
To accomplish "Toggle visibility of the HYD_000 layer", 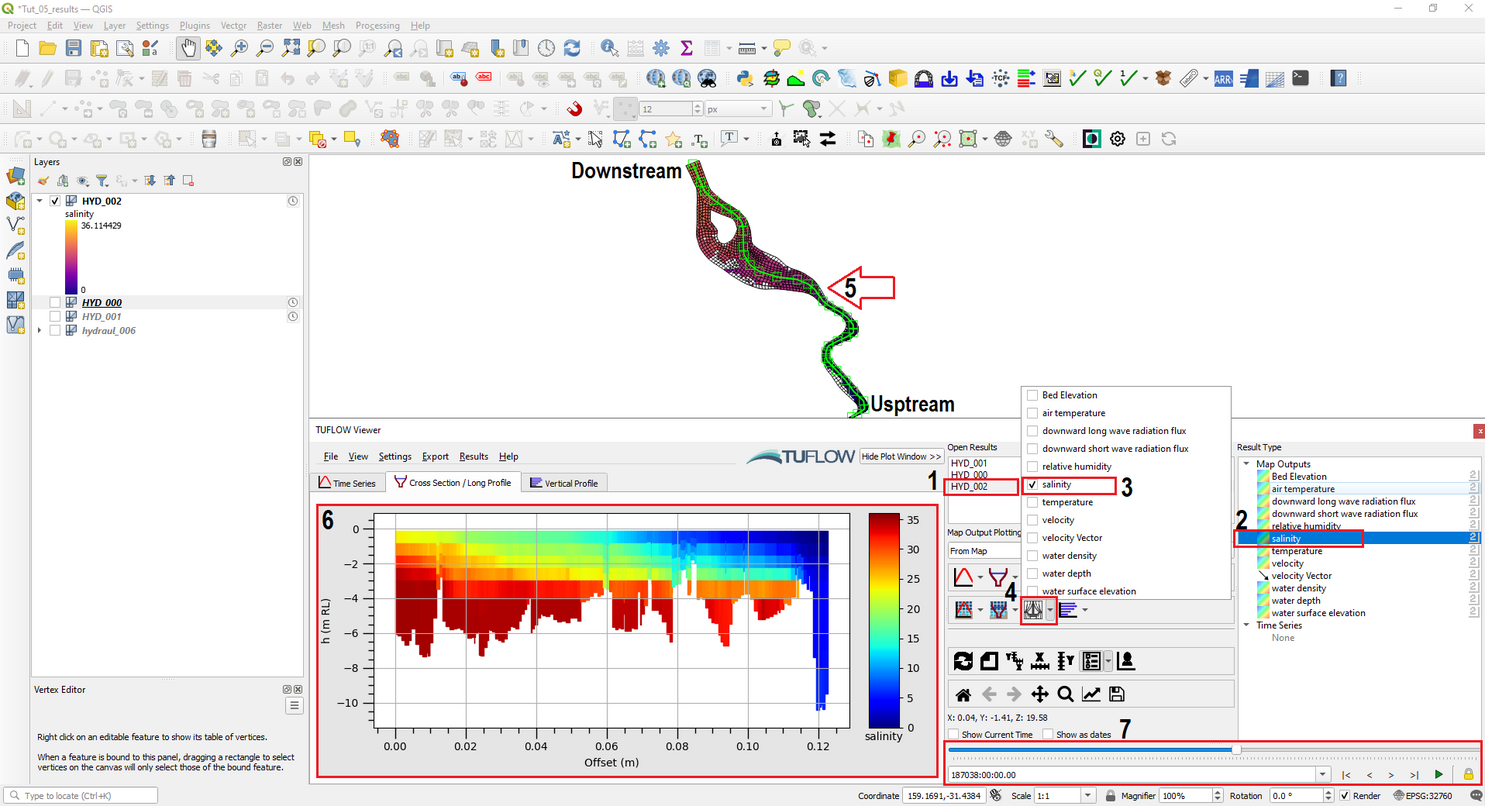I will tap(55, 302).
